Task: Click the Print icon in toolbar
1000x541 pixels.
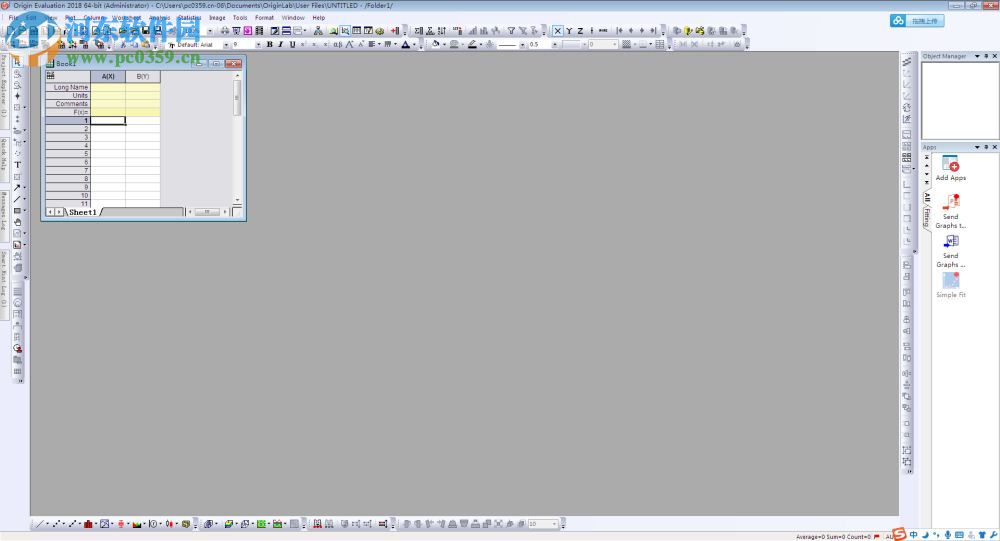Action: click(x=225, y=31)
